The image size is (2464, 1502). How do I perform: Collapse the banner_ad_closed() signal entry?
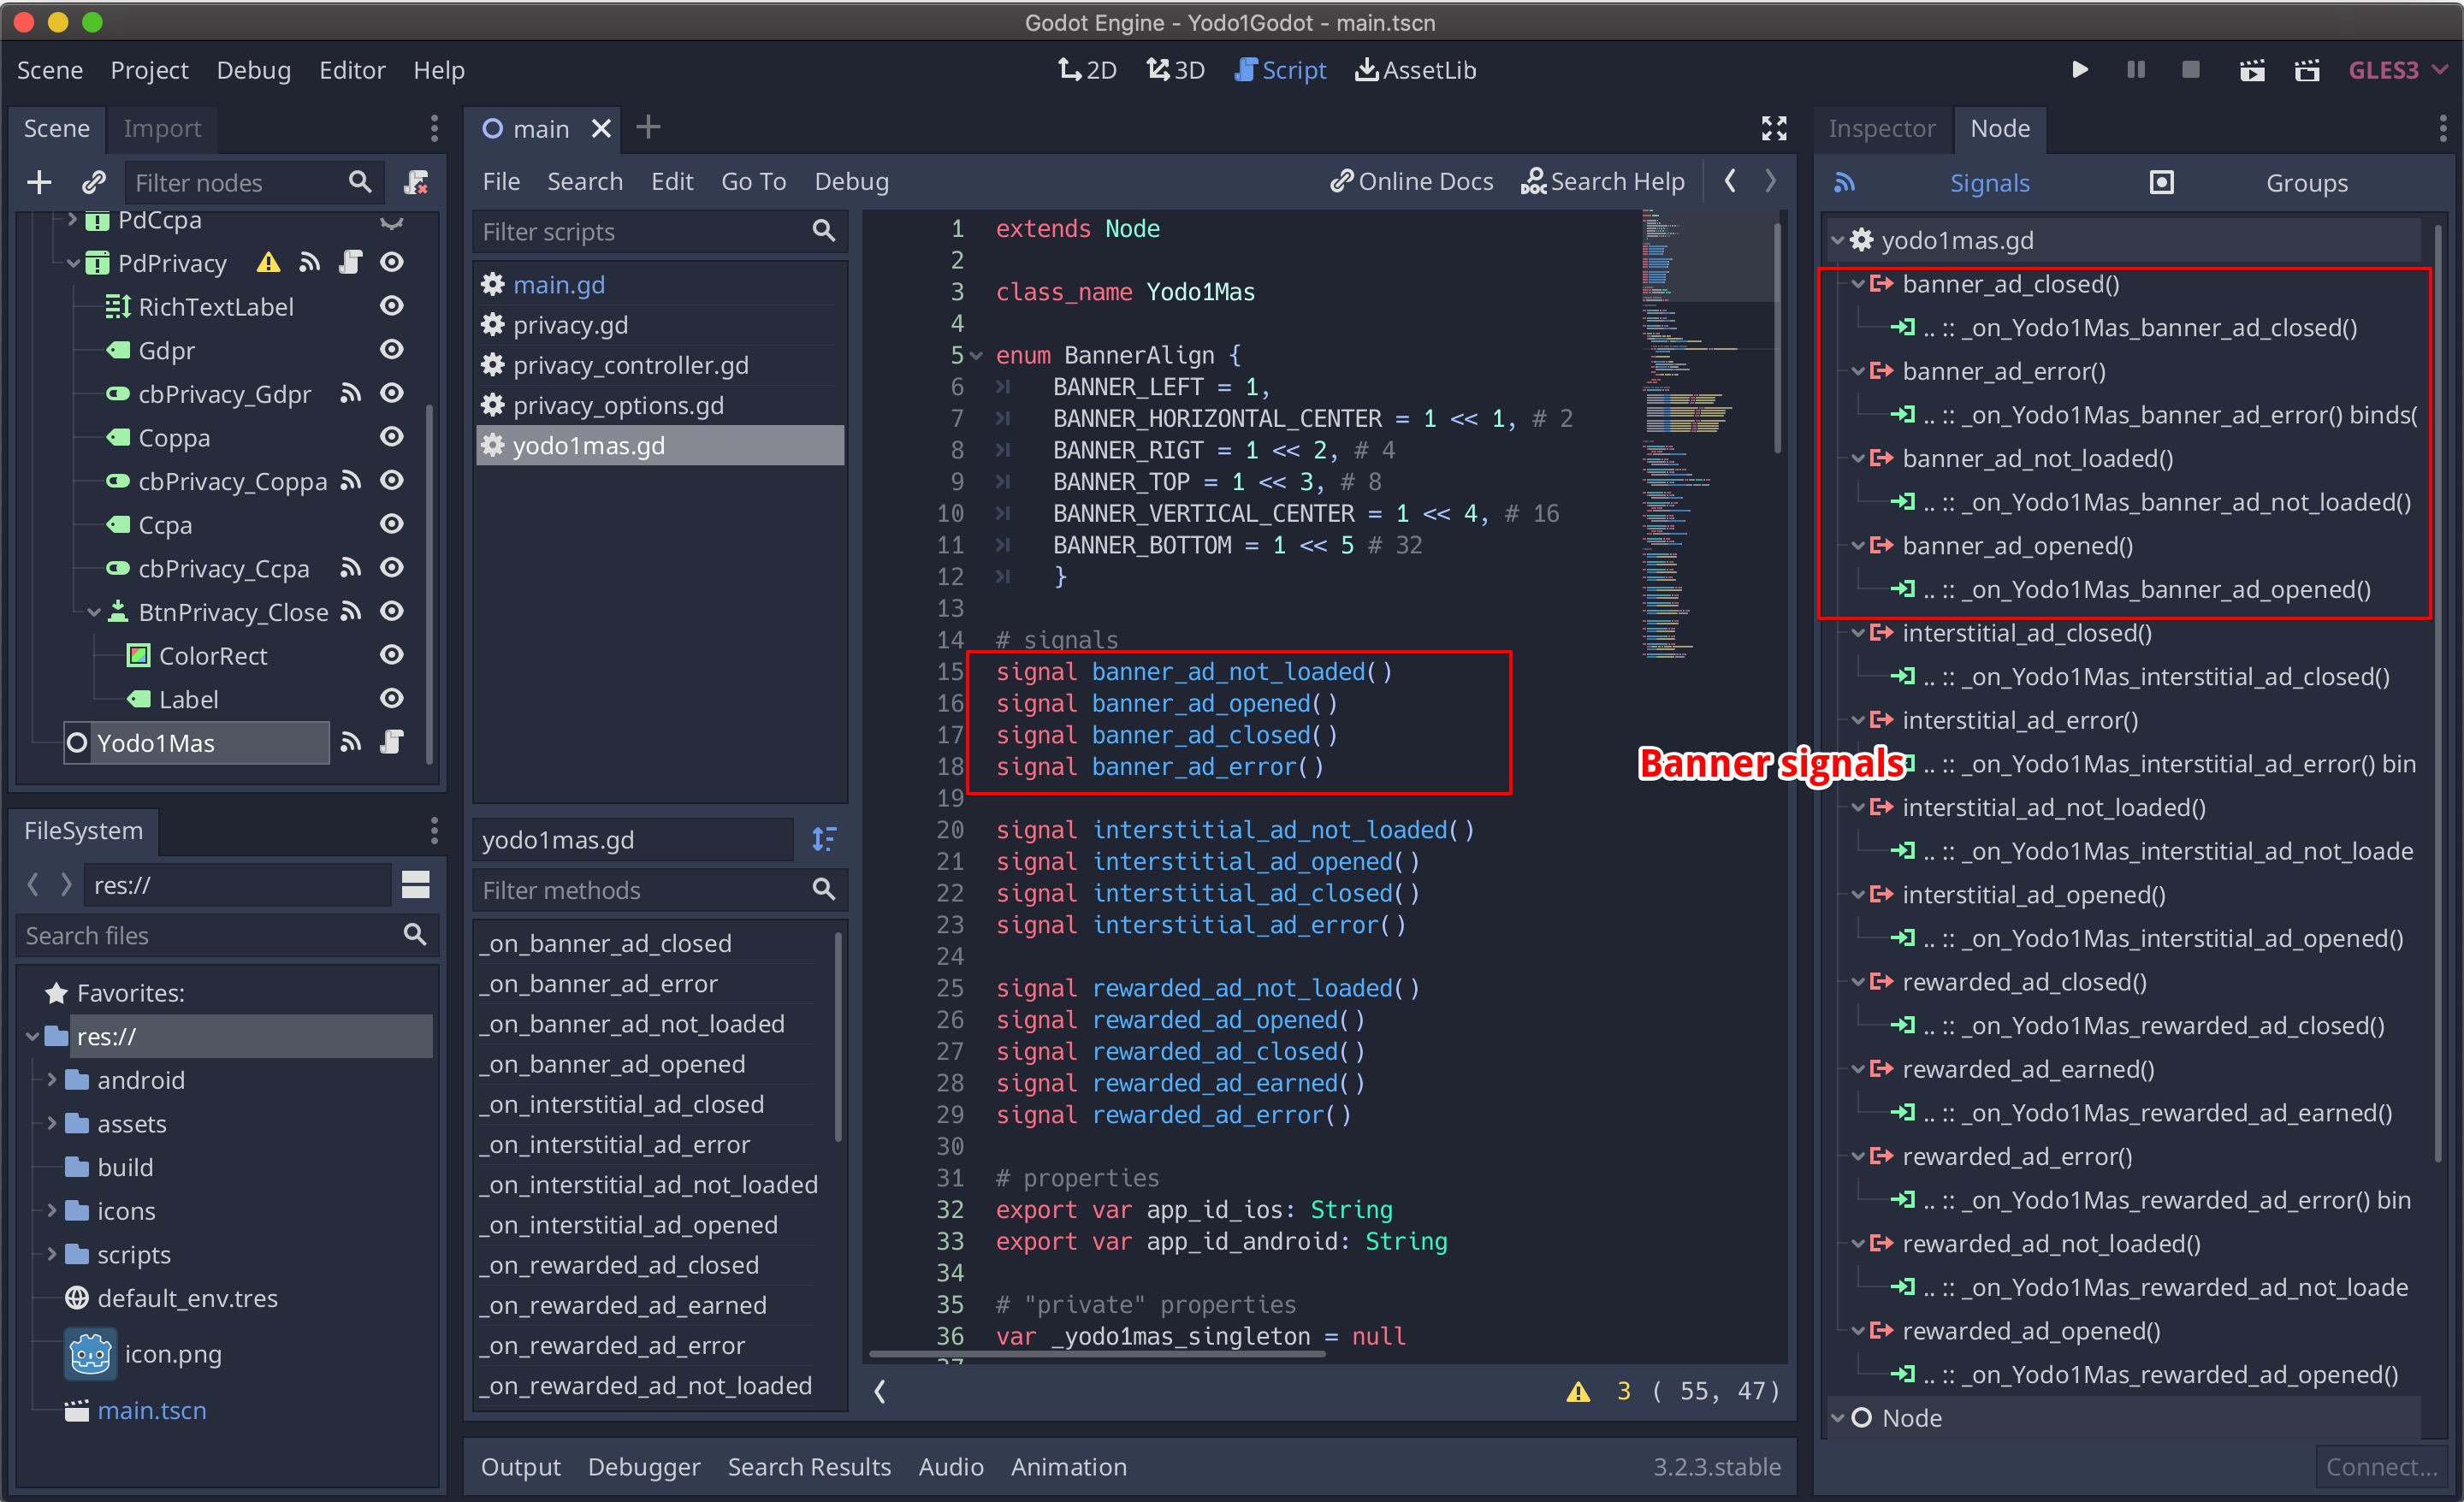click(1857, 284)
